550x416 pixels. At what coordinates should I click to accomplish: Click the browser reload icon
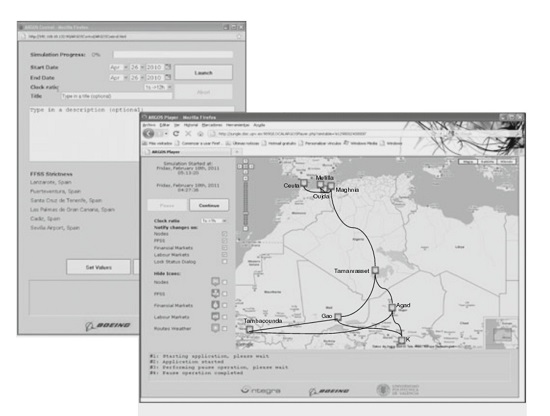pos(176,134)
